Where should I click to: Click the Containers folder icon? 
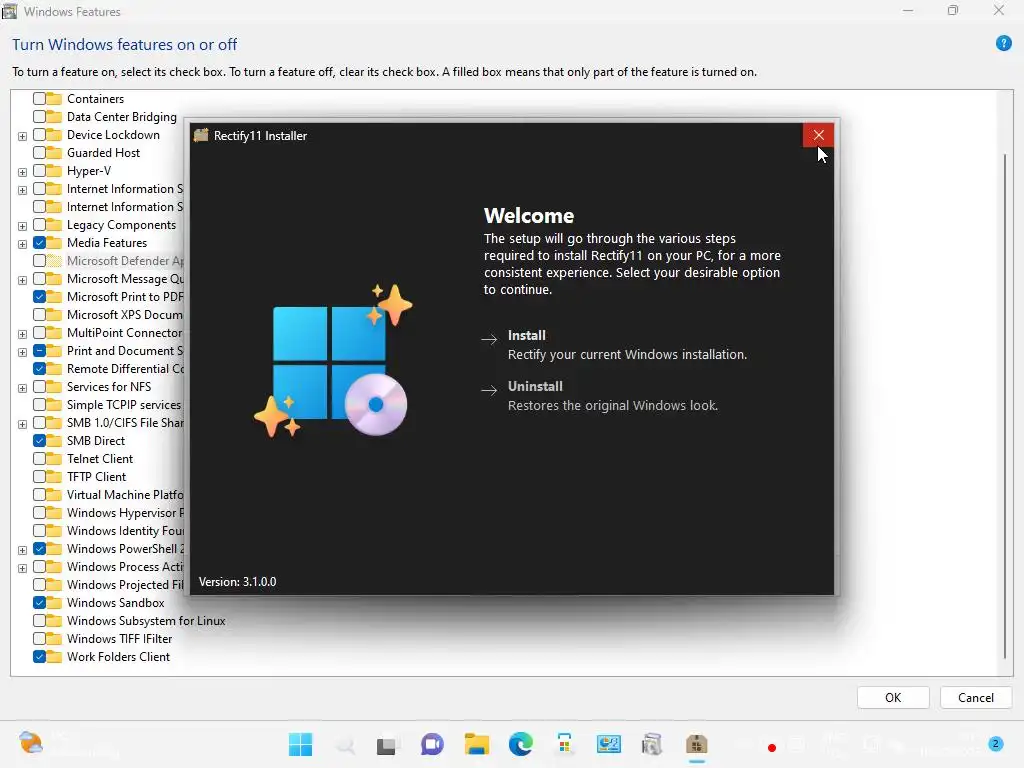(54, 99)
